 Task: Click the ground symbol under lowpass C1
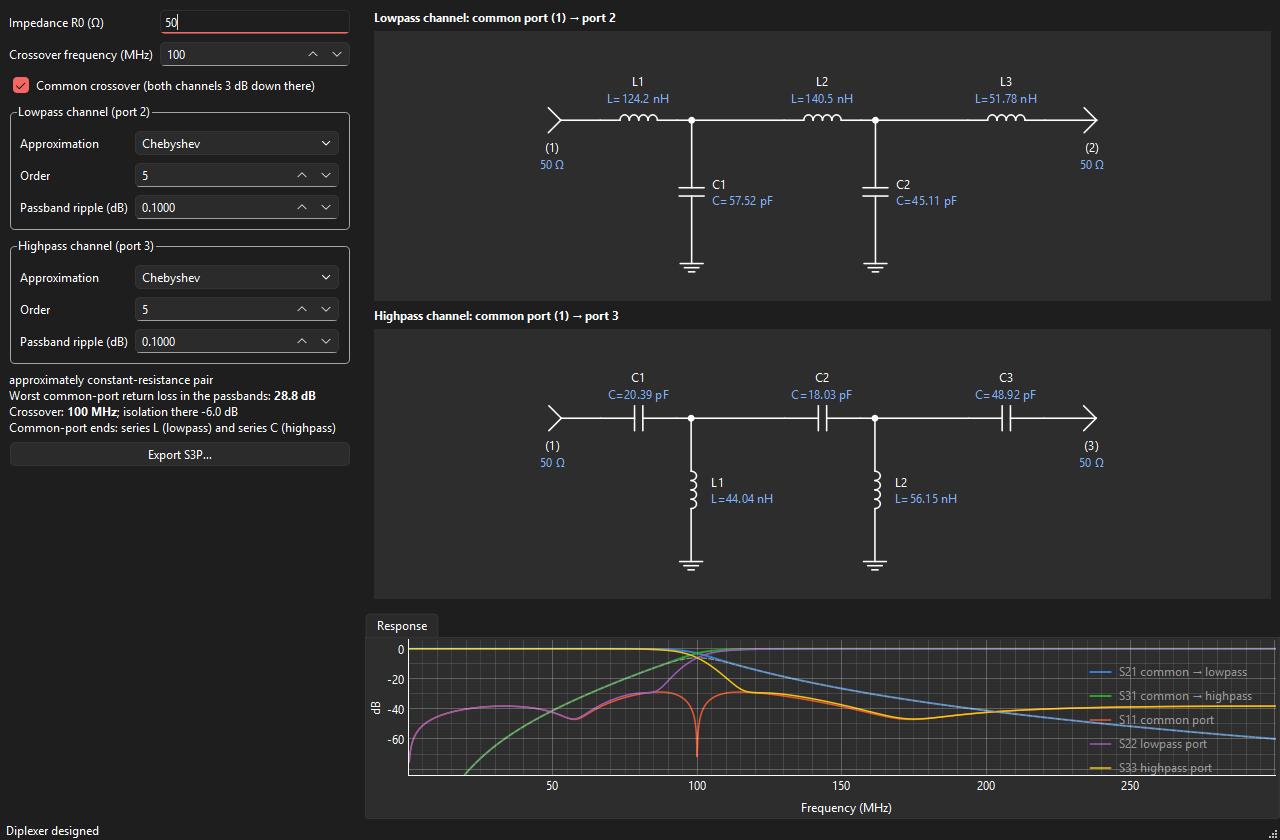point(691,267)
